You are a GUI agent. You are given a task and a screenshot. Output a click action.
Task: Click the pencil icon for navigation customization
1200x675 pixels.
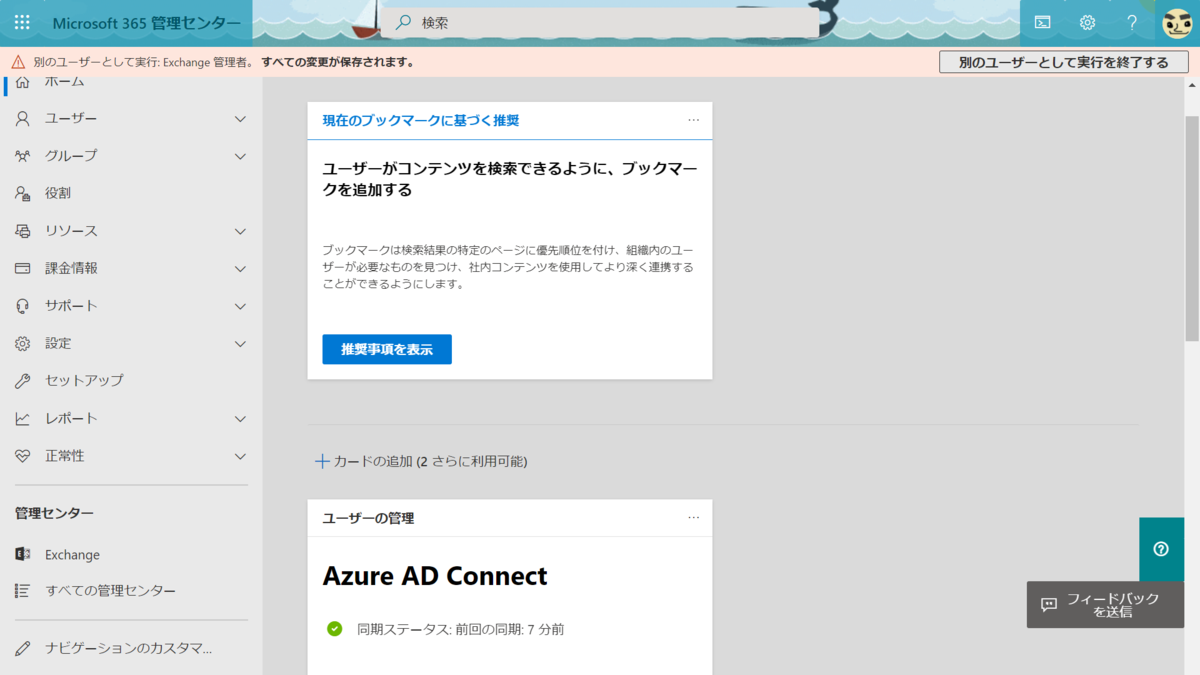(22, 648)
